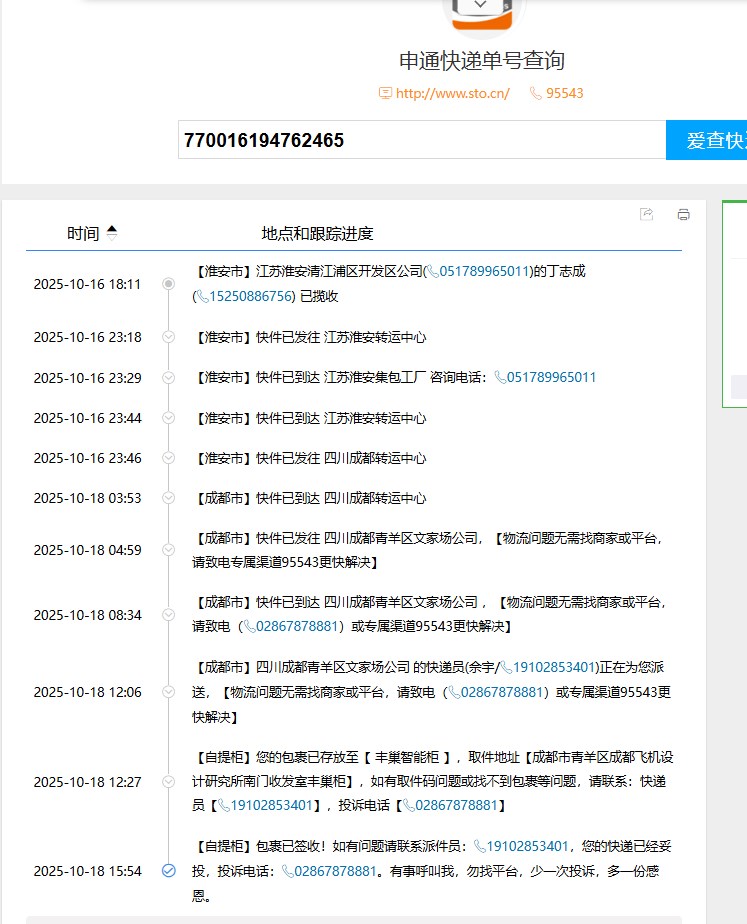The width and height of the screenshot is (747, 924).
Task: Click phone 051789965011 in 集包工厂 entry
Action: (x=551, y=377)
